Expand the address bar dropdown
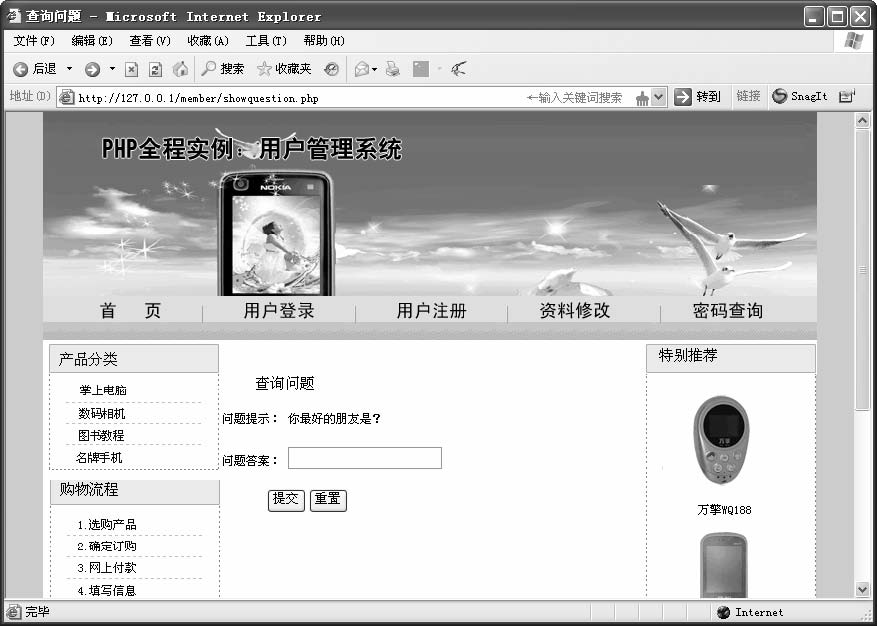 pyautogui.click(x=659, y=97)
